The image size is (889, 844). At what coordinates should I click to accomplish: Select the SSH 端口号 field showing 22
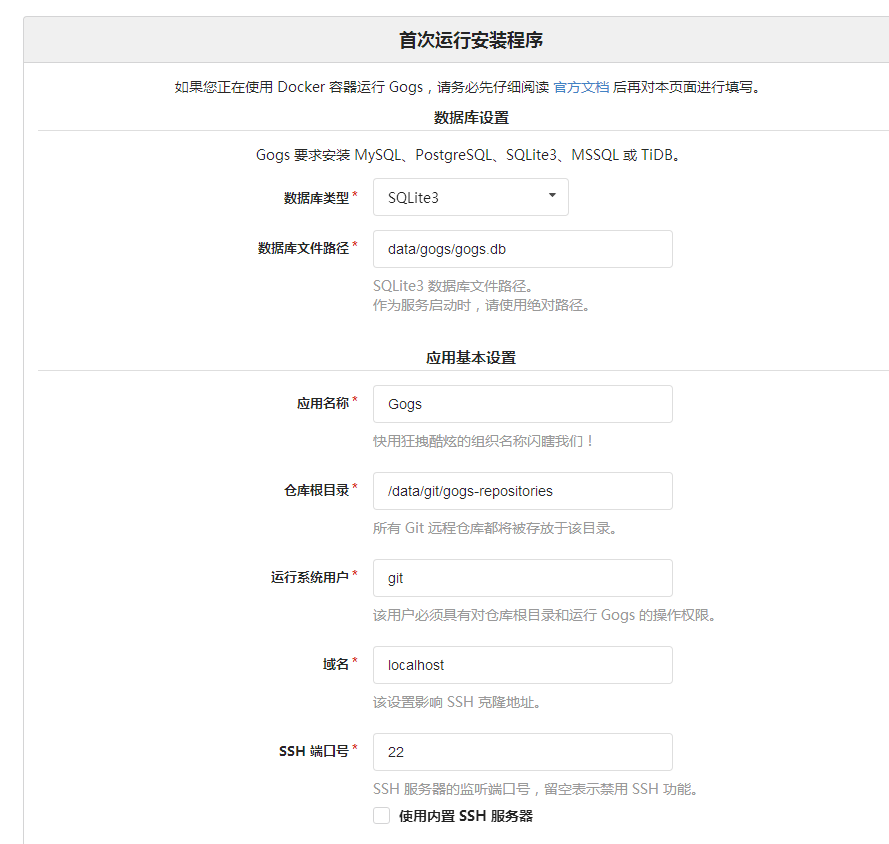click(x=522, y=752)
